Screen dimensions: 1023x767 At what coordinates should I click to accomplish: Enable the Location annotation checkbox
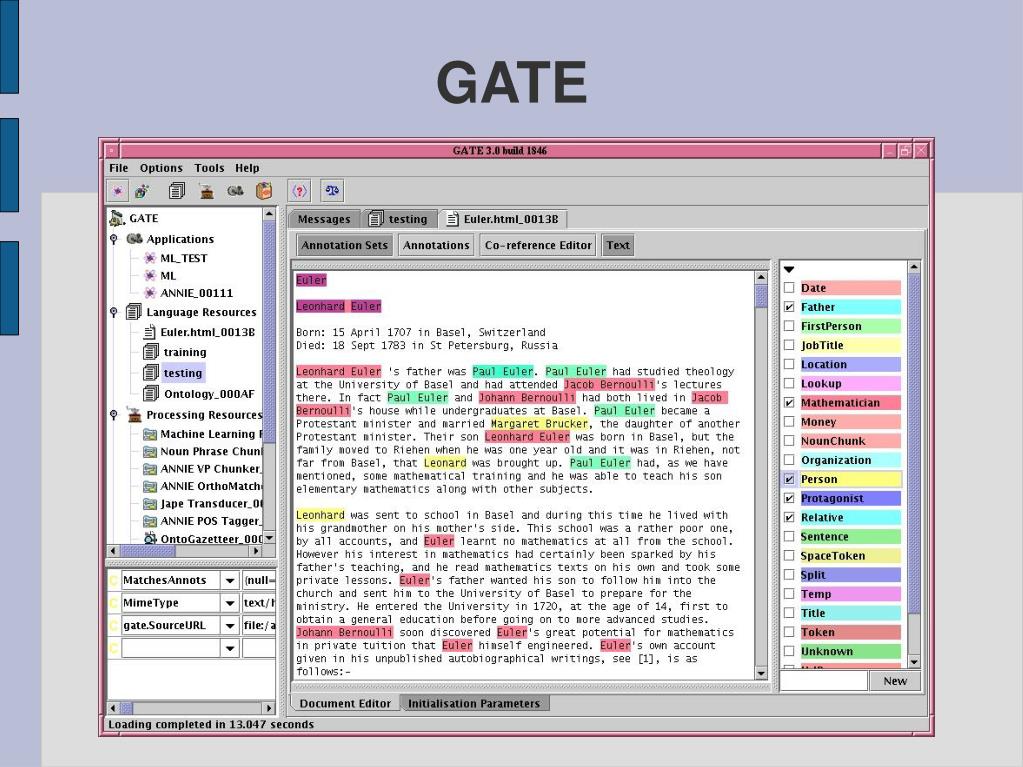point(789,364)
